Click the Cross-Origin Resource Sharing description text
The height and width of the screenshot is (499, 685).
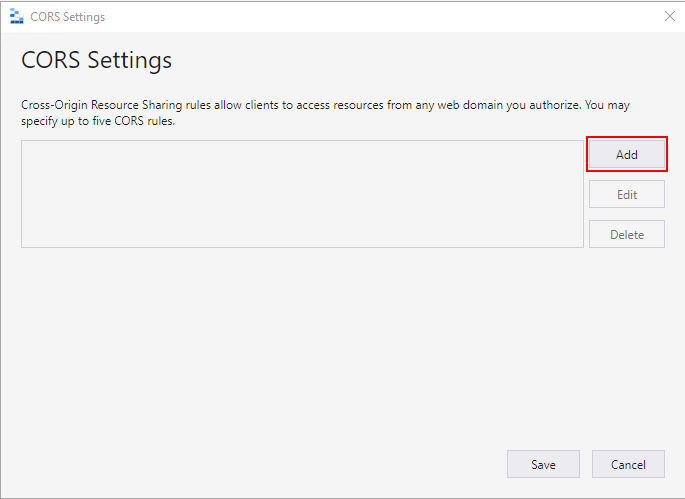click(x=325, y=113)
